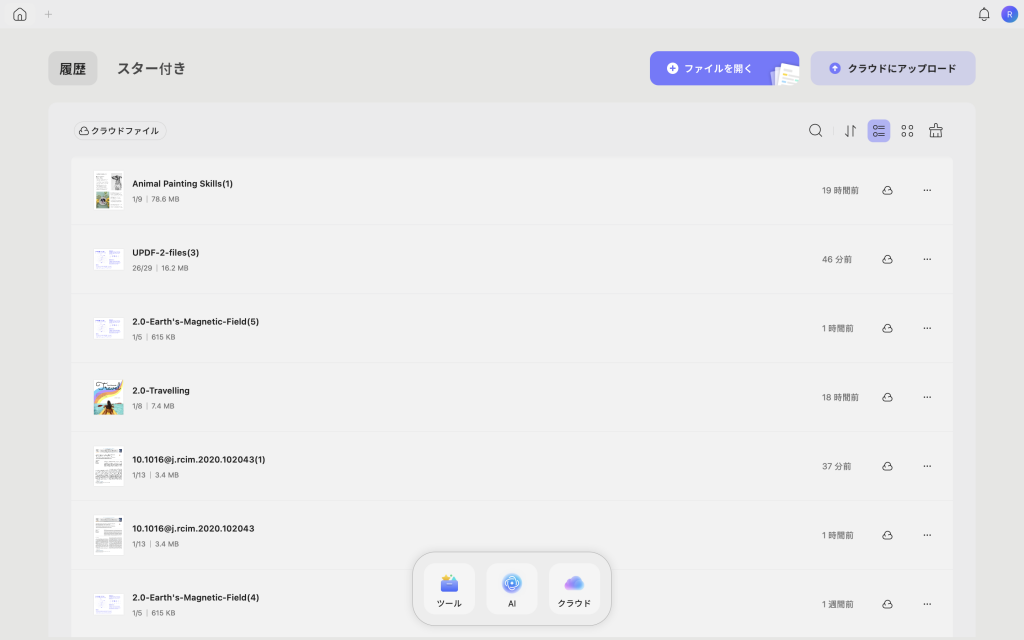
Task: Click cloud icon for Animal Painting Skills(1)
Action: (887, 191)
